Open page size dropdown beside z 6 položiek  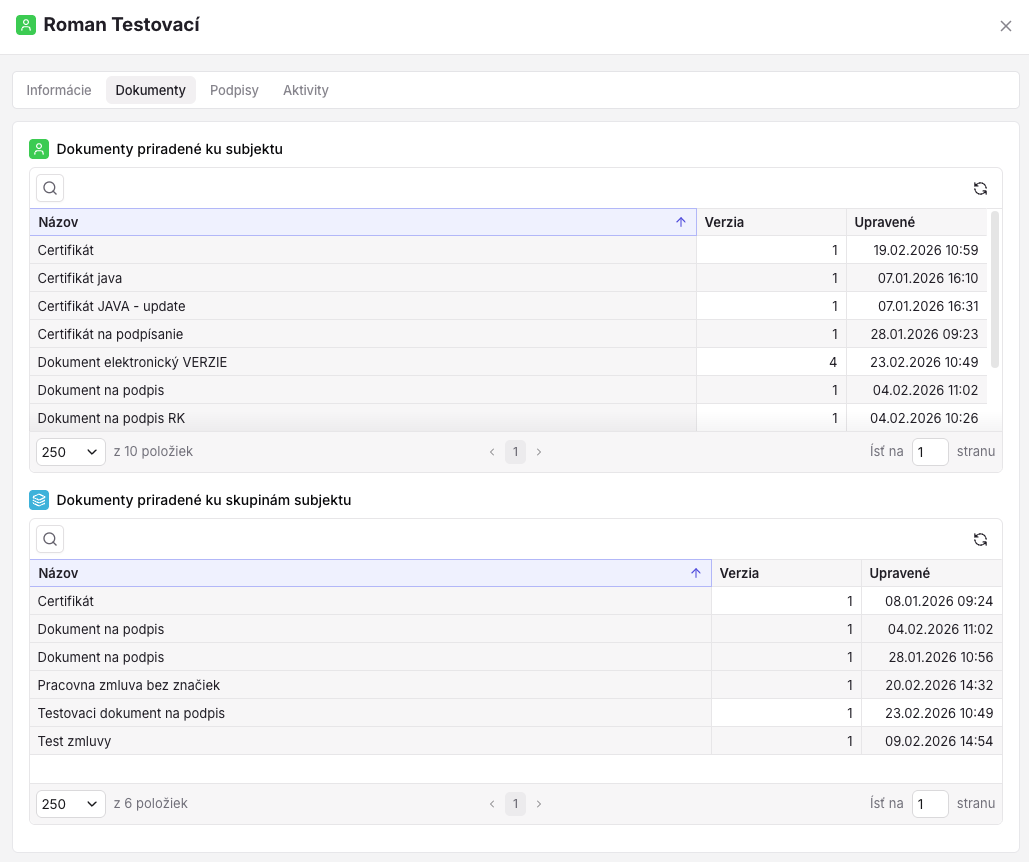pos(71,804)
